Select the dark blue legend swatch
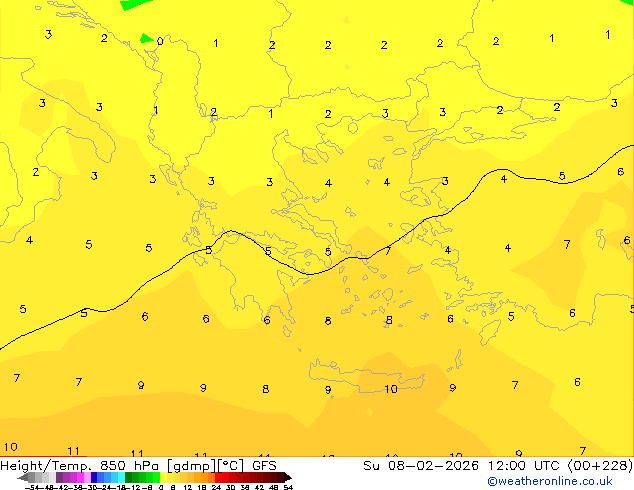This screenshot has width=634, height=490. (94, 477)
